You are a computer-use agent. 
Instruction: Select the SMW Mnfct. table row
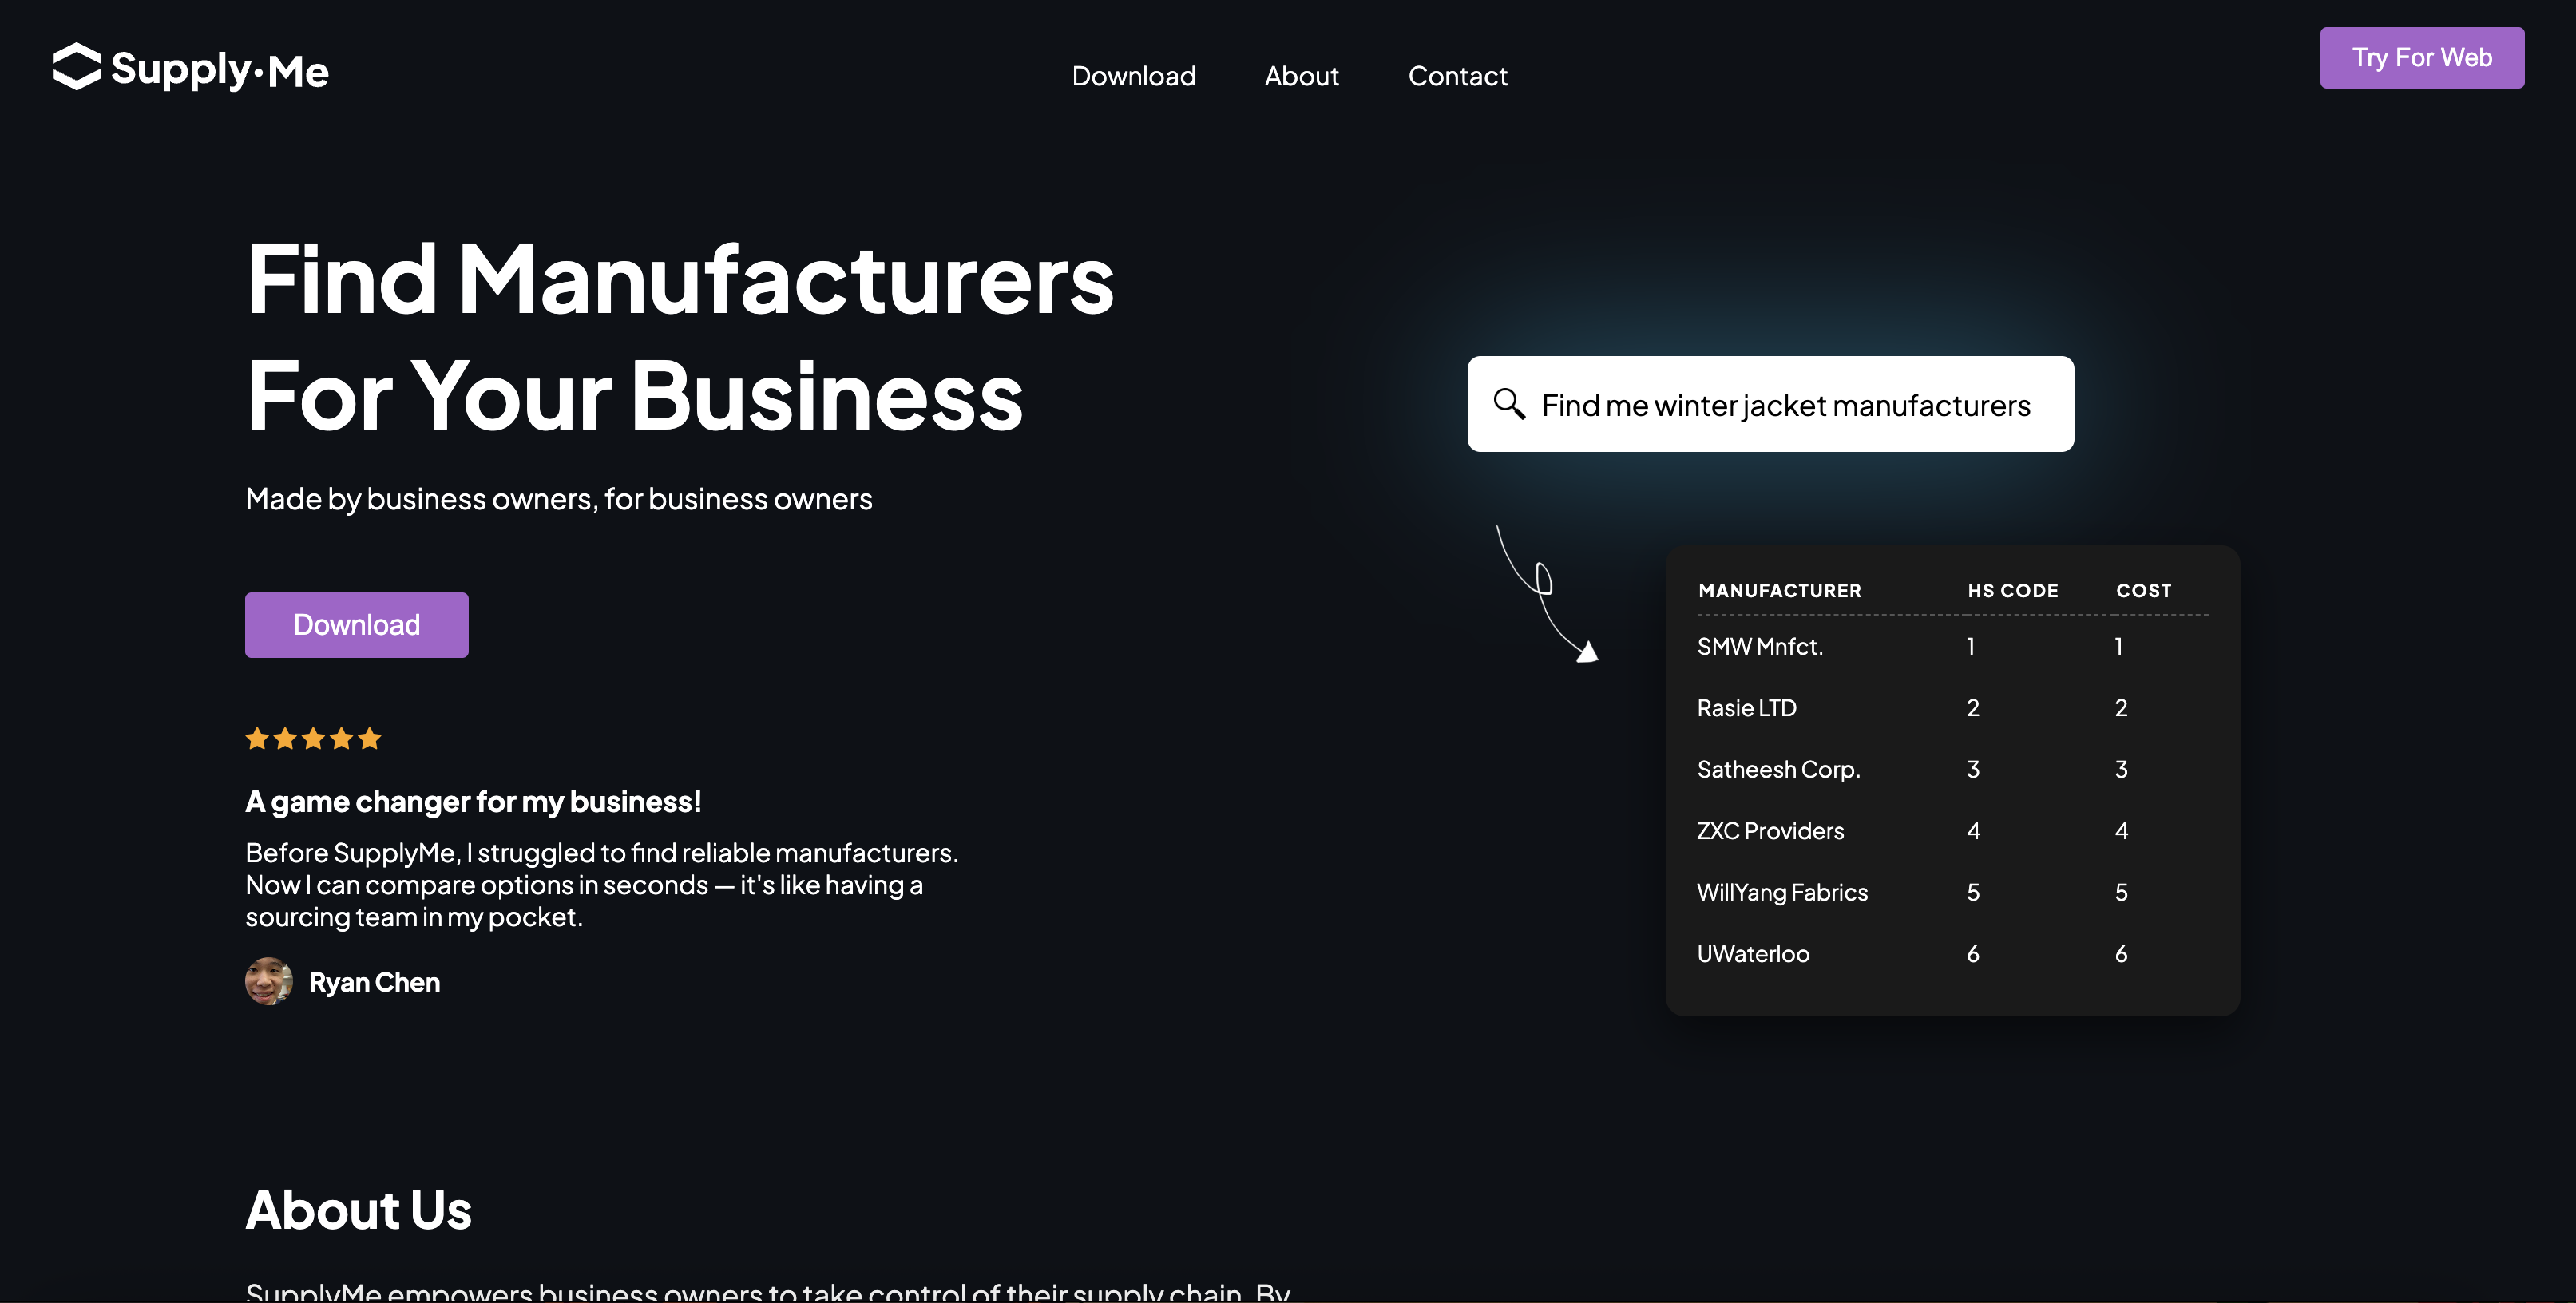[x=1759, y=646]
